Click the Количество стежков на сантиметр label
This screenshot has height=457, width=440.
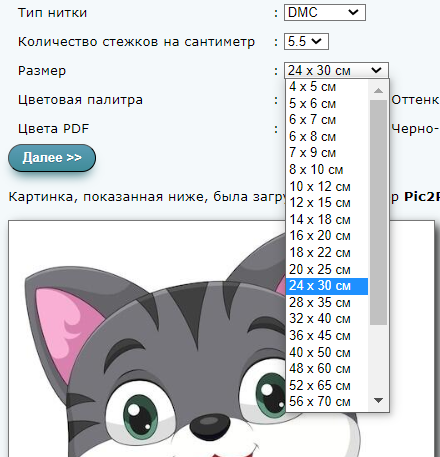136,42
